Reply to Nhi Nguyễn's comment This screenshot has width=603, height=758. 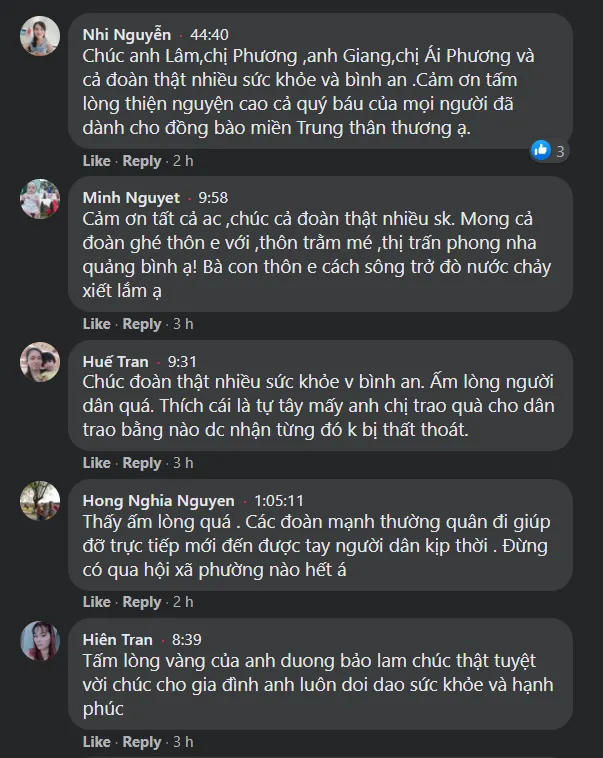pyautogui.click(x=141, y=161)
